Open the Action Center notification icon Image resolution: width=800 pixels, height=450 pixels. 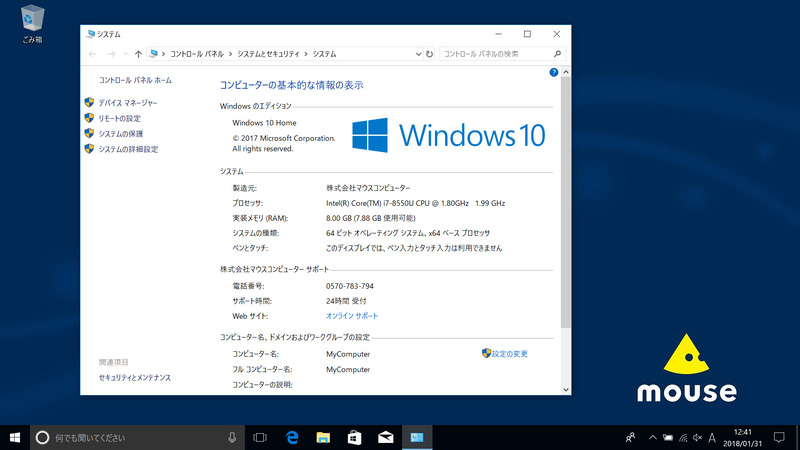pyautogui.click(x=779, y=438)
